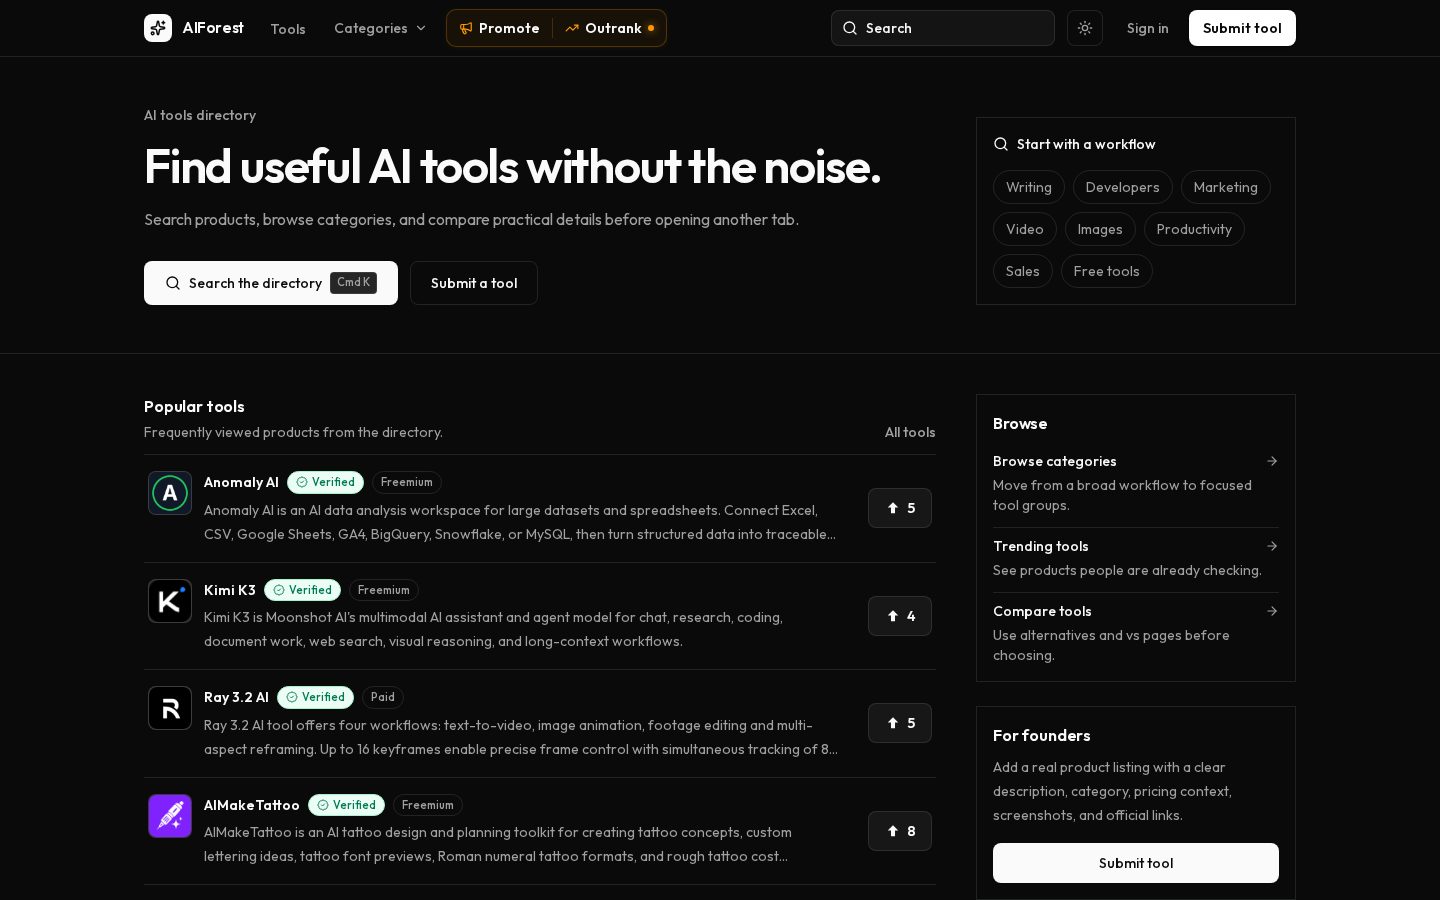This screenshot has width=1440, height=900.
Task: Click the Paid tag on Ray 3.2 AI
Action: (x=383, y=697)
